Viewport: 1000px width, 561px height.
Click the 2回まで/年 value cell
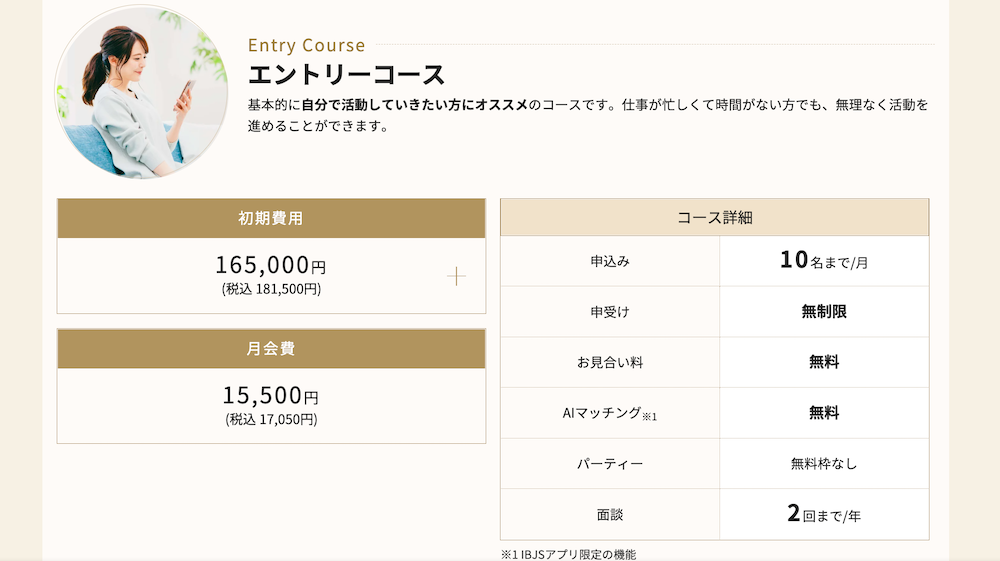(x=824, y=515)
